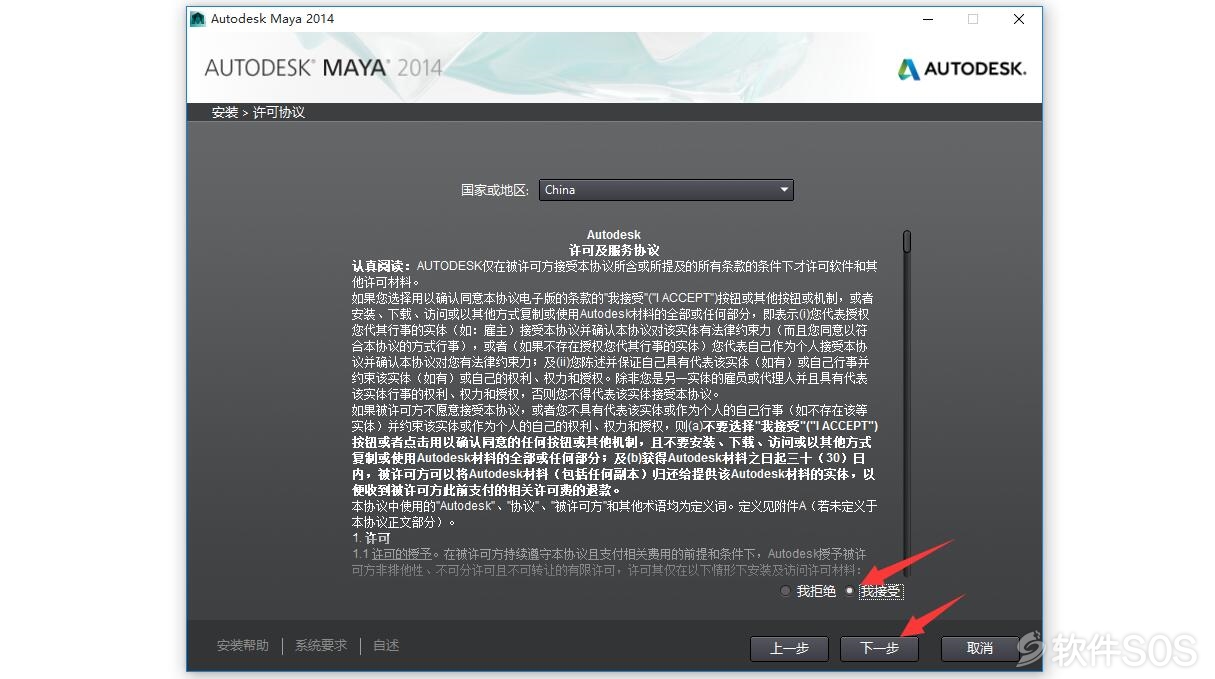Cancel the installation with 取消
This screenshot has width=1215, height=679.
click(980, 648)
